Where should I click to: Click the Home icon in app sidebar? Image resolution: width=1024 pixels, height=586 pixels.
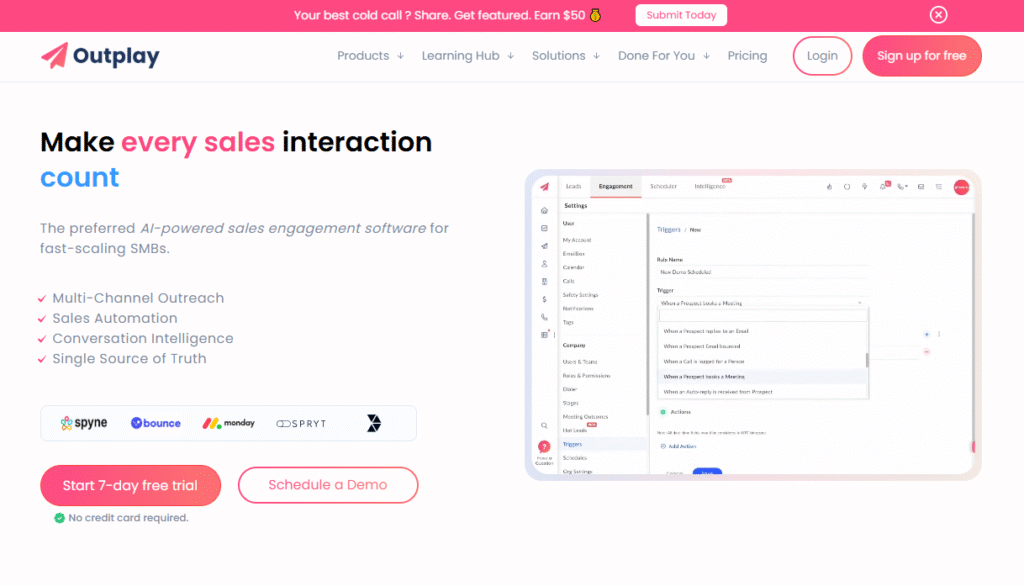click(544, 210)
